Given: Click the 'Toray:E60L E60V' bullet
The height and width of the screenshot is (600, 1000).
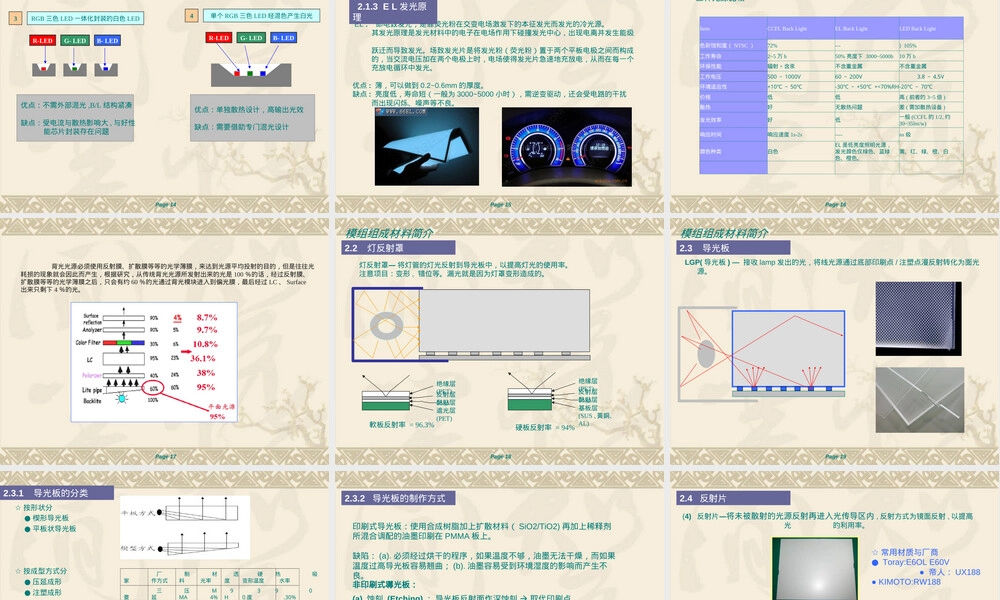Looking at the screenshot, I should point(910,562).
